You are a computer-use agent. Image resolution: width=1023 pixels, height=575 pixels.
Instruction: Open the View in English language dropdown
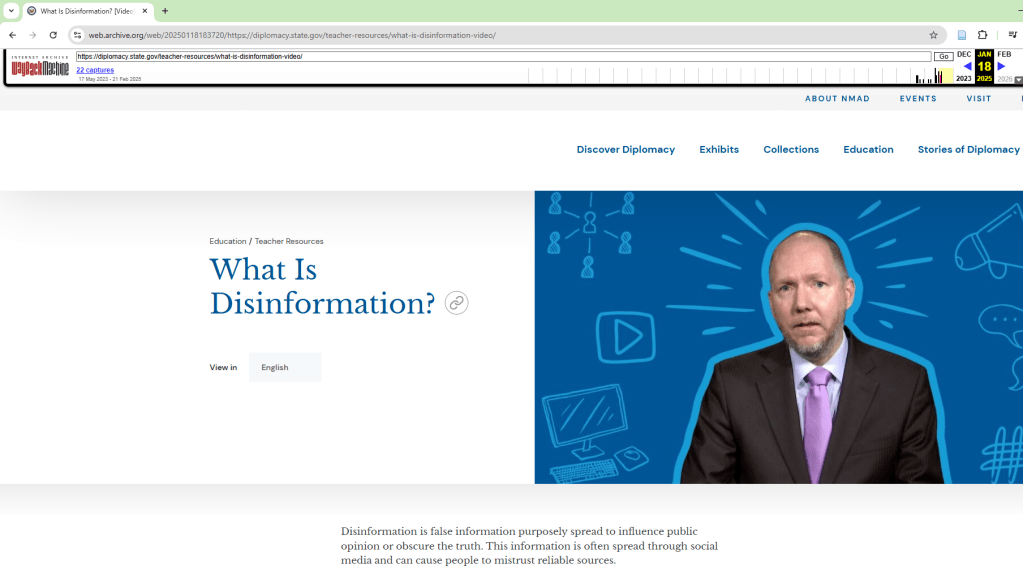click(x=285, y=367)
